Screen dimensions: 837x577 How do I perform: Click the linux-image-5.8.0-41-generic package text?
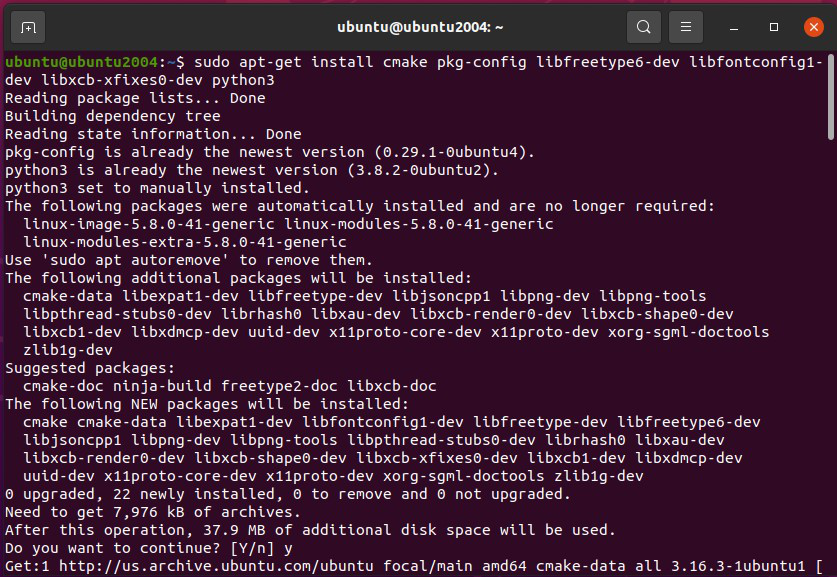149,224
